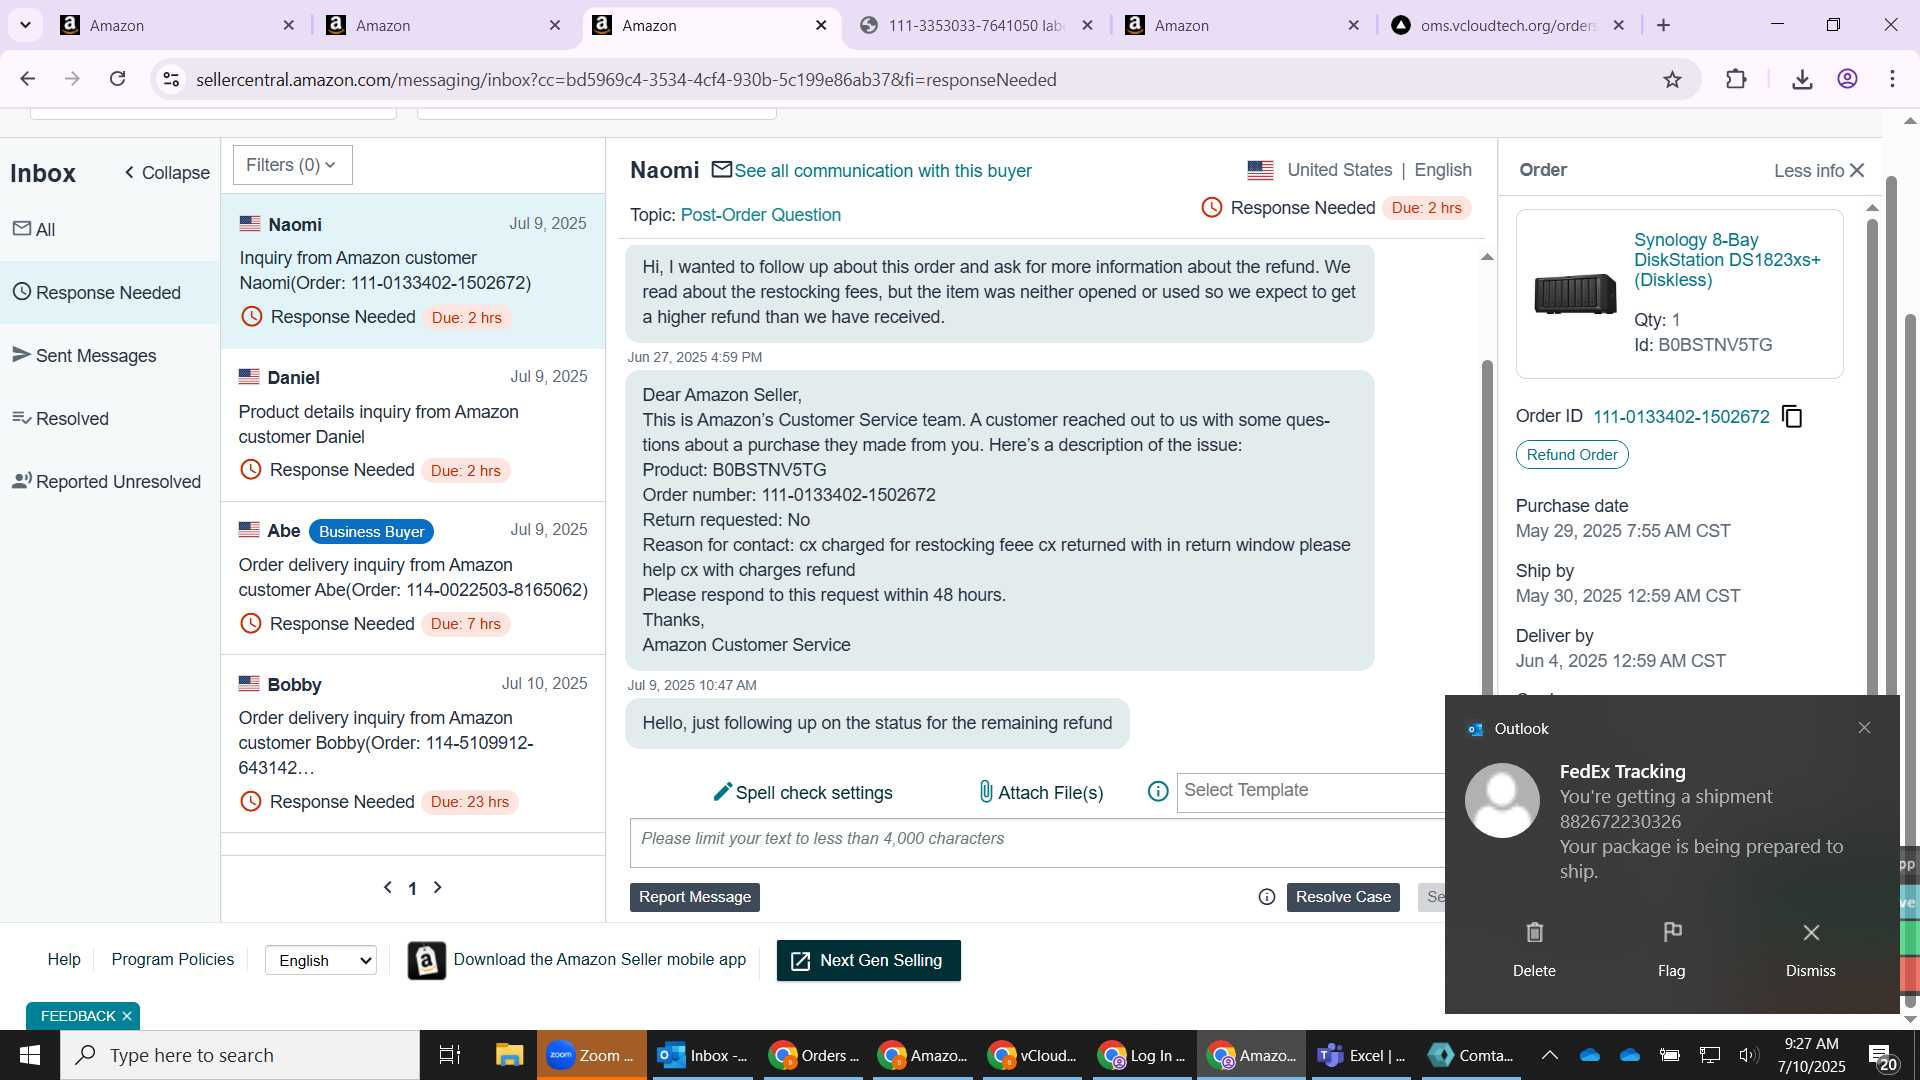Click info icon next to Resolve Case
The width and height of the screenshot is (1920, 1080).
[1267, 897]
